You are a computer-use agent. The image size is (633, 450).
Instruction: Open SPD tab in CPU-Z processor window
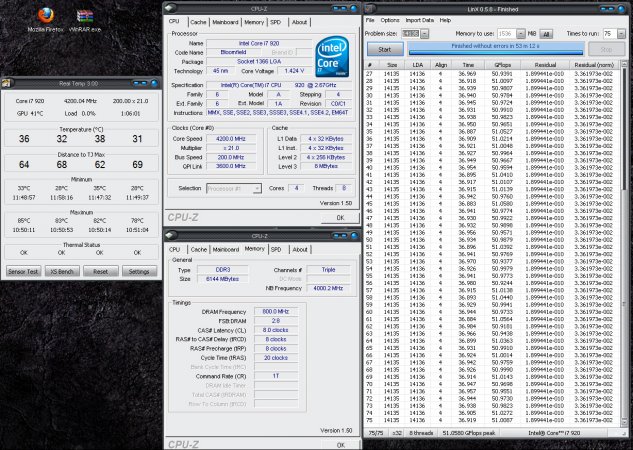[276, 22]
